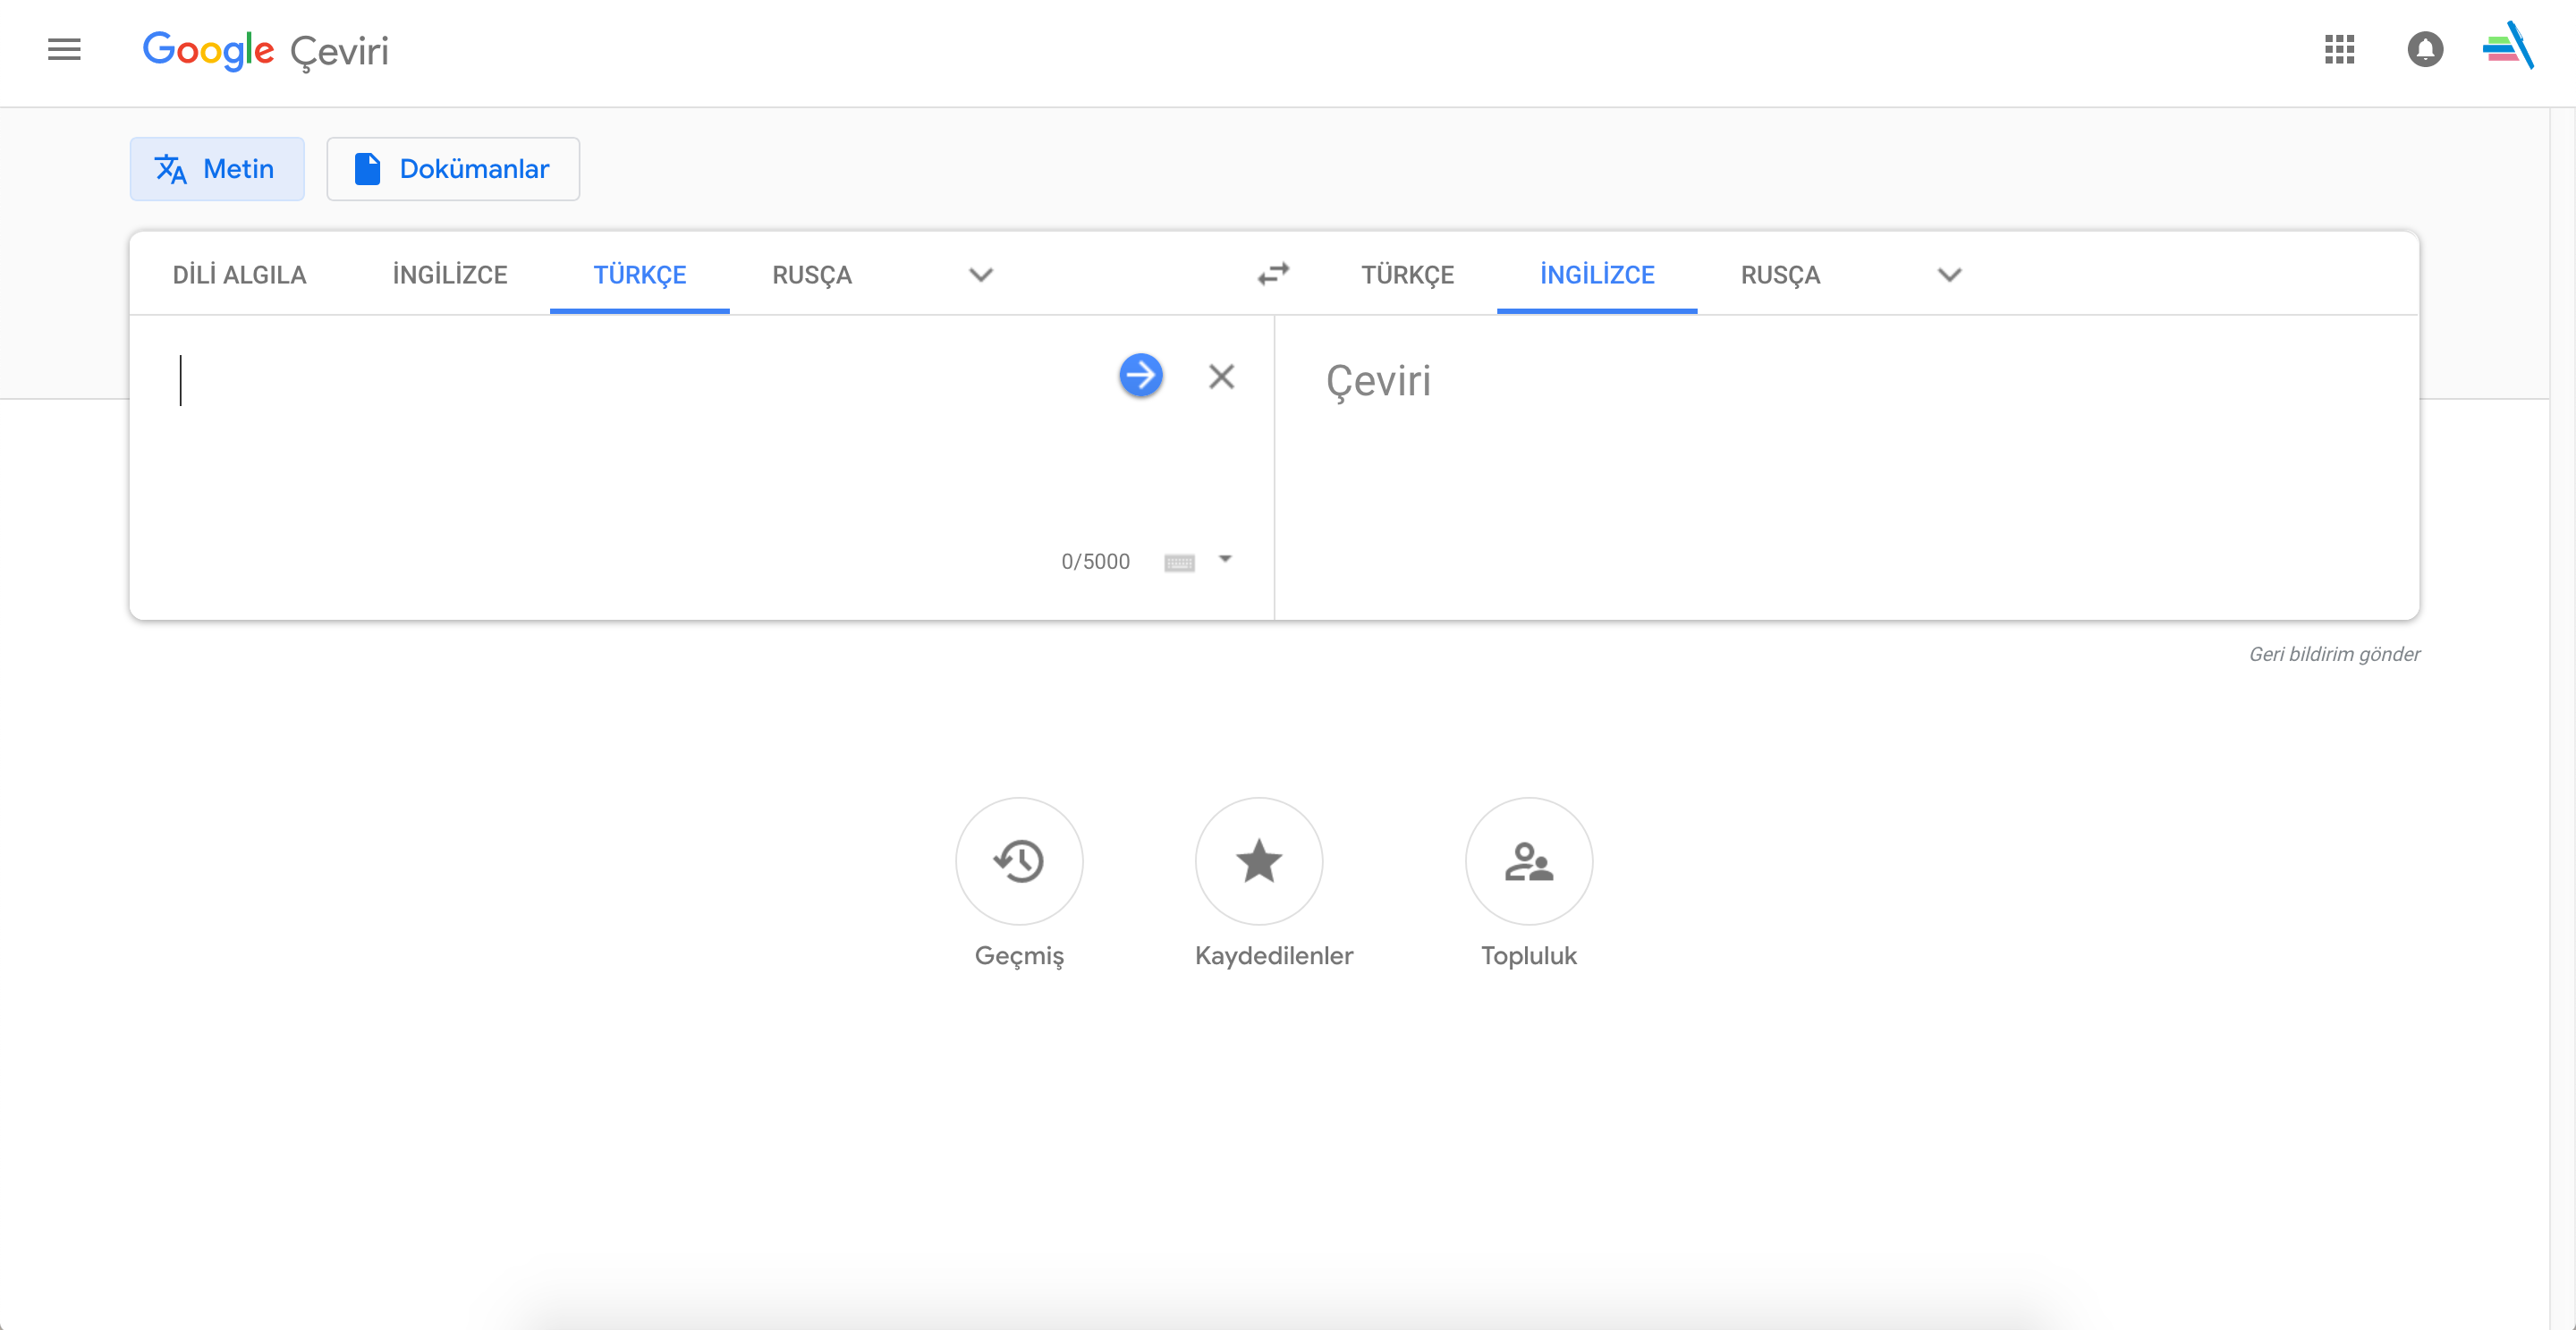
Task: Click the blue translate arrow button
Action: coord(1140,376)
